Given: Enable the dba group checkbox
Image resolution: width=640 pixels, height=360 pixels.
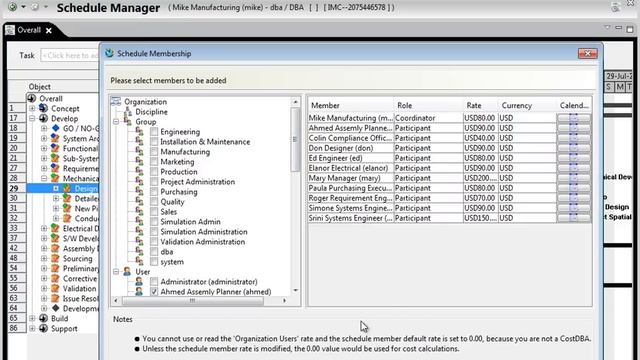Looking at the screenshot, I should coord(154,252).
